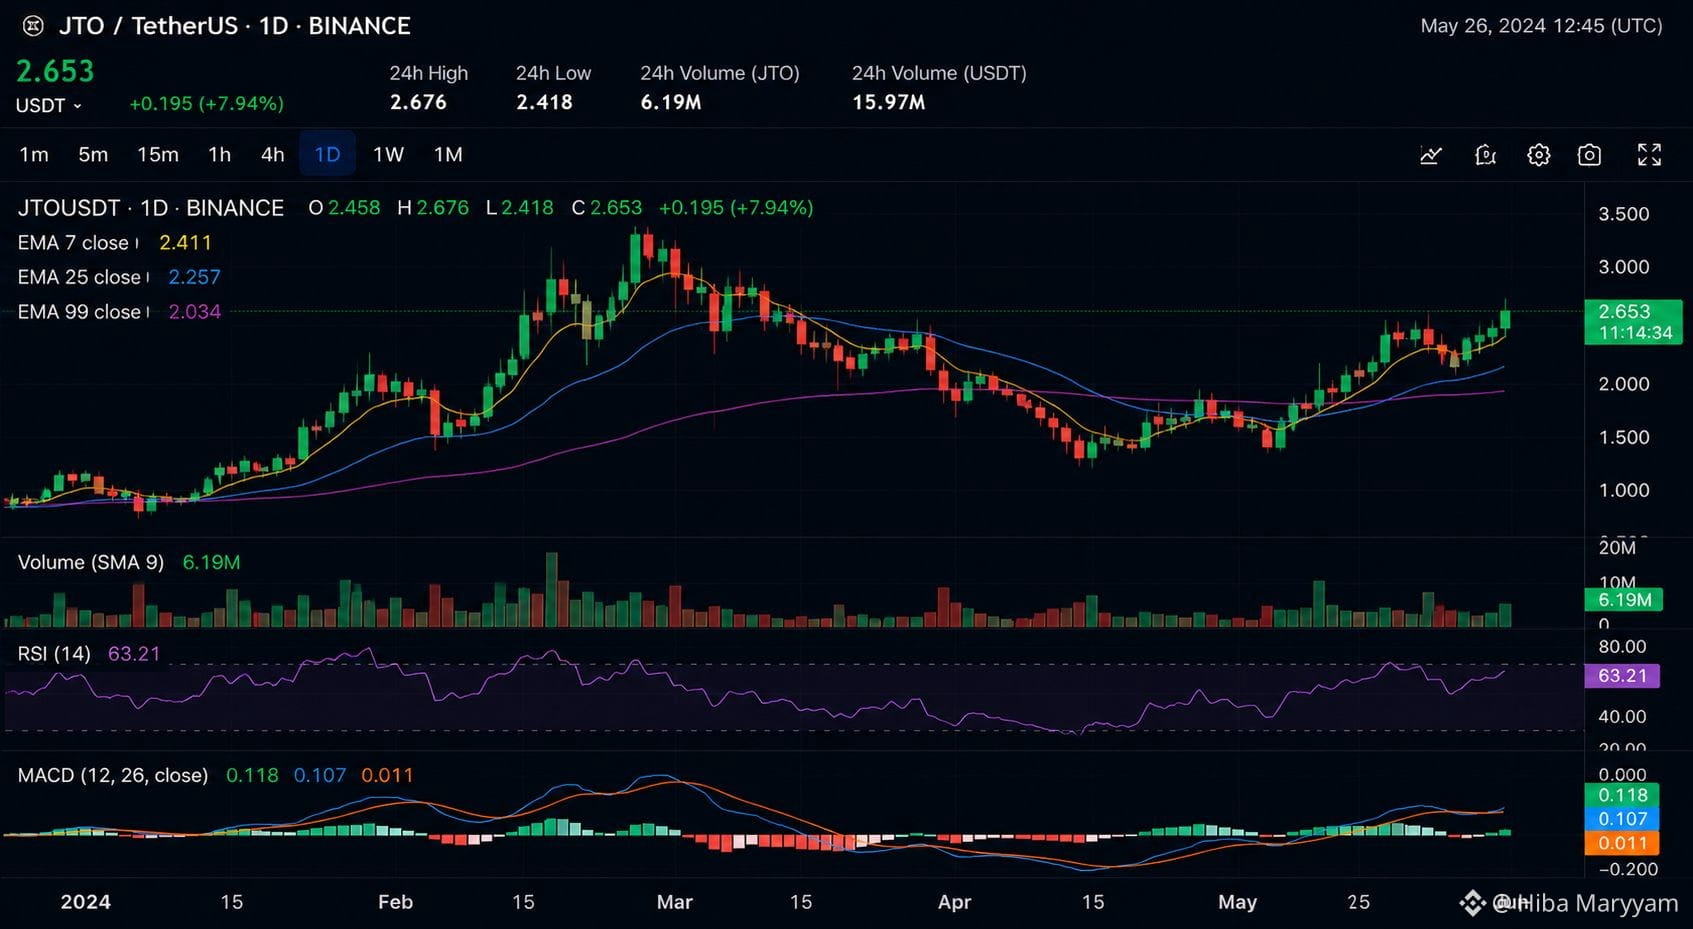Image resolution: width=1693 pixels, height=929 pixels.
Task: Click the Volume (SMA 9) indicator label
Action: (91, 562)
